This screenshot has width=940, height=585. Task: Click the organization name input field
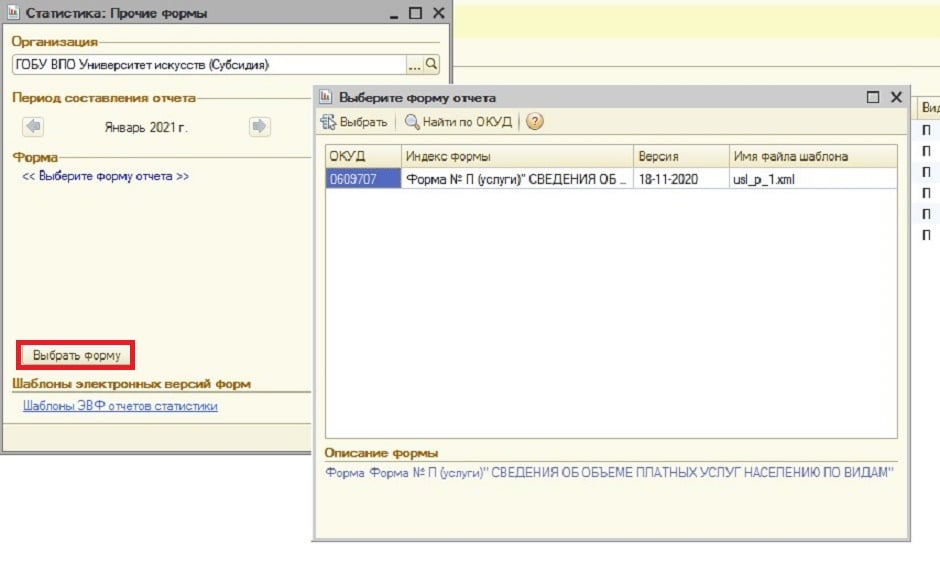(x=208, y=64)
